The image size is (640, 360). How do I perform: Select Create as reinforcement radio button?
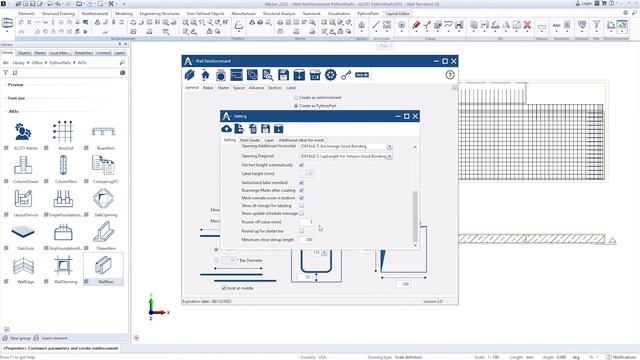point(296,98)
